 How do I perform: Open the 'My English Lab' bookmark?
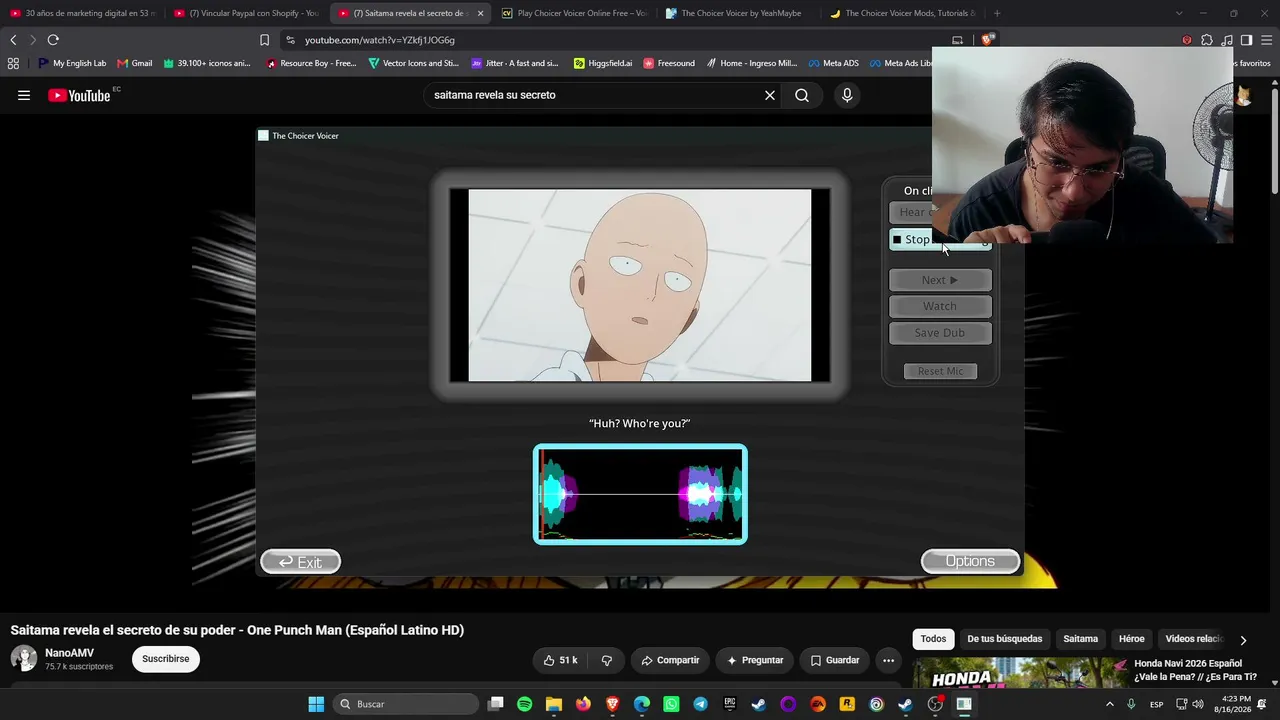(72, 63)
